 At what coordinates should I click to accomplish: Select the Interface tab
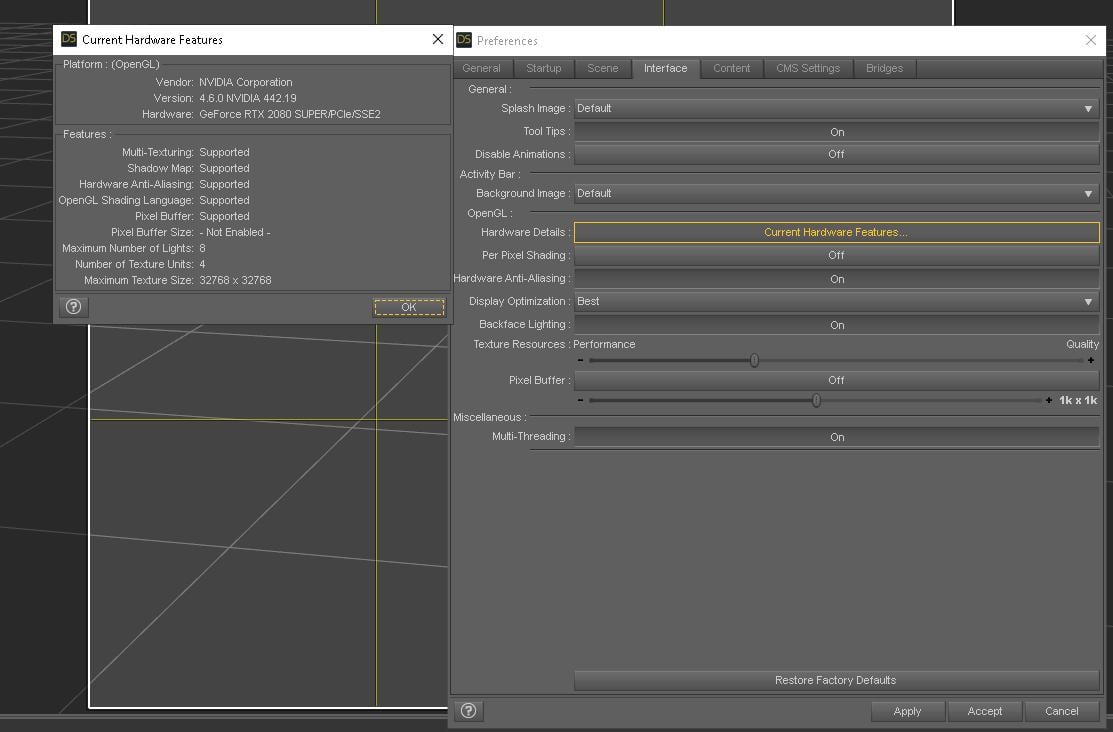click(x=665, y=68)
